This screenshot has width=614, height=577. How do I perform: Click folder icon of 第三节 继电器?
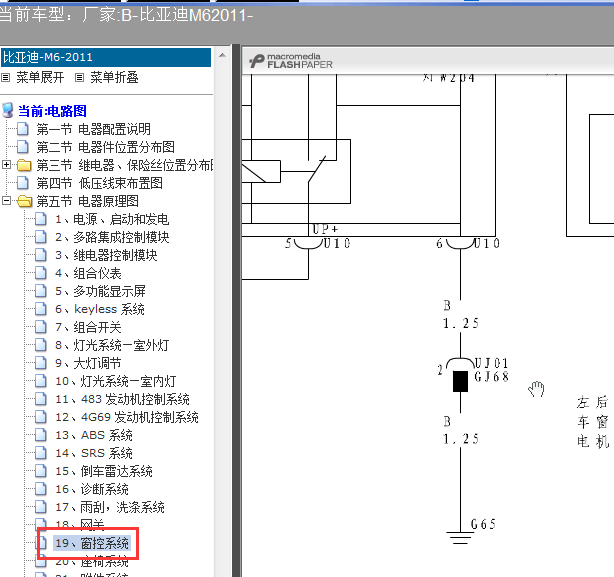point(24,165)
